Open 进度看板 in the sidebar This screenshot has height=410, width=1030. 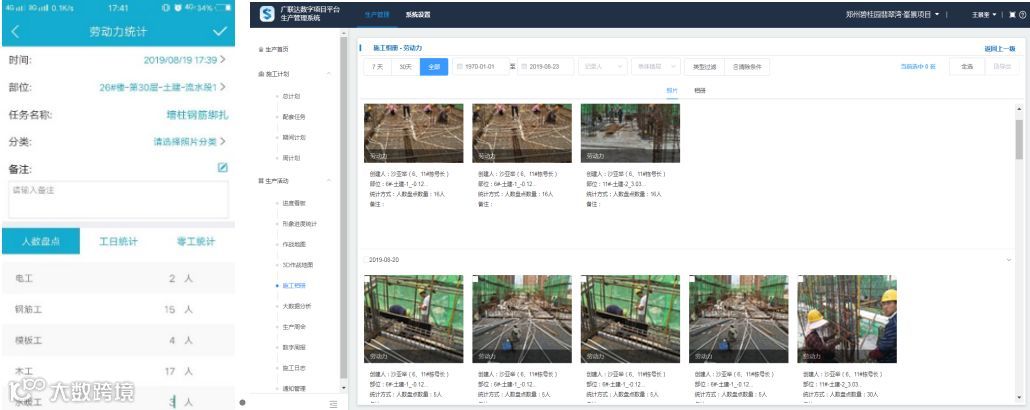[294, 203]
